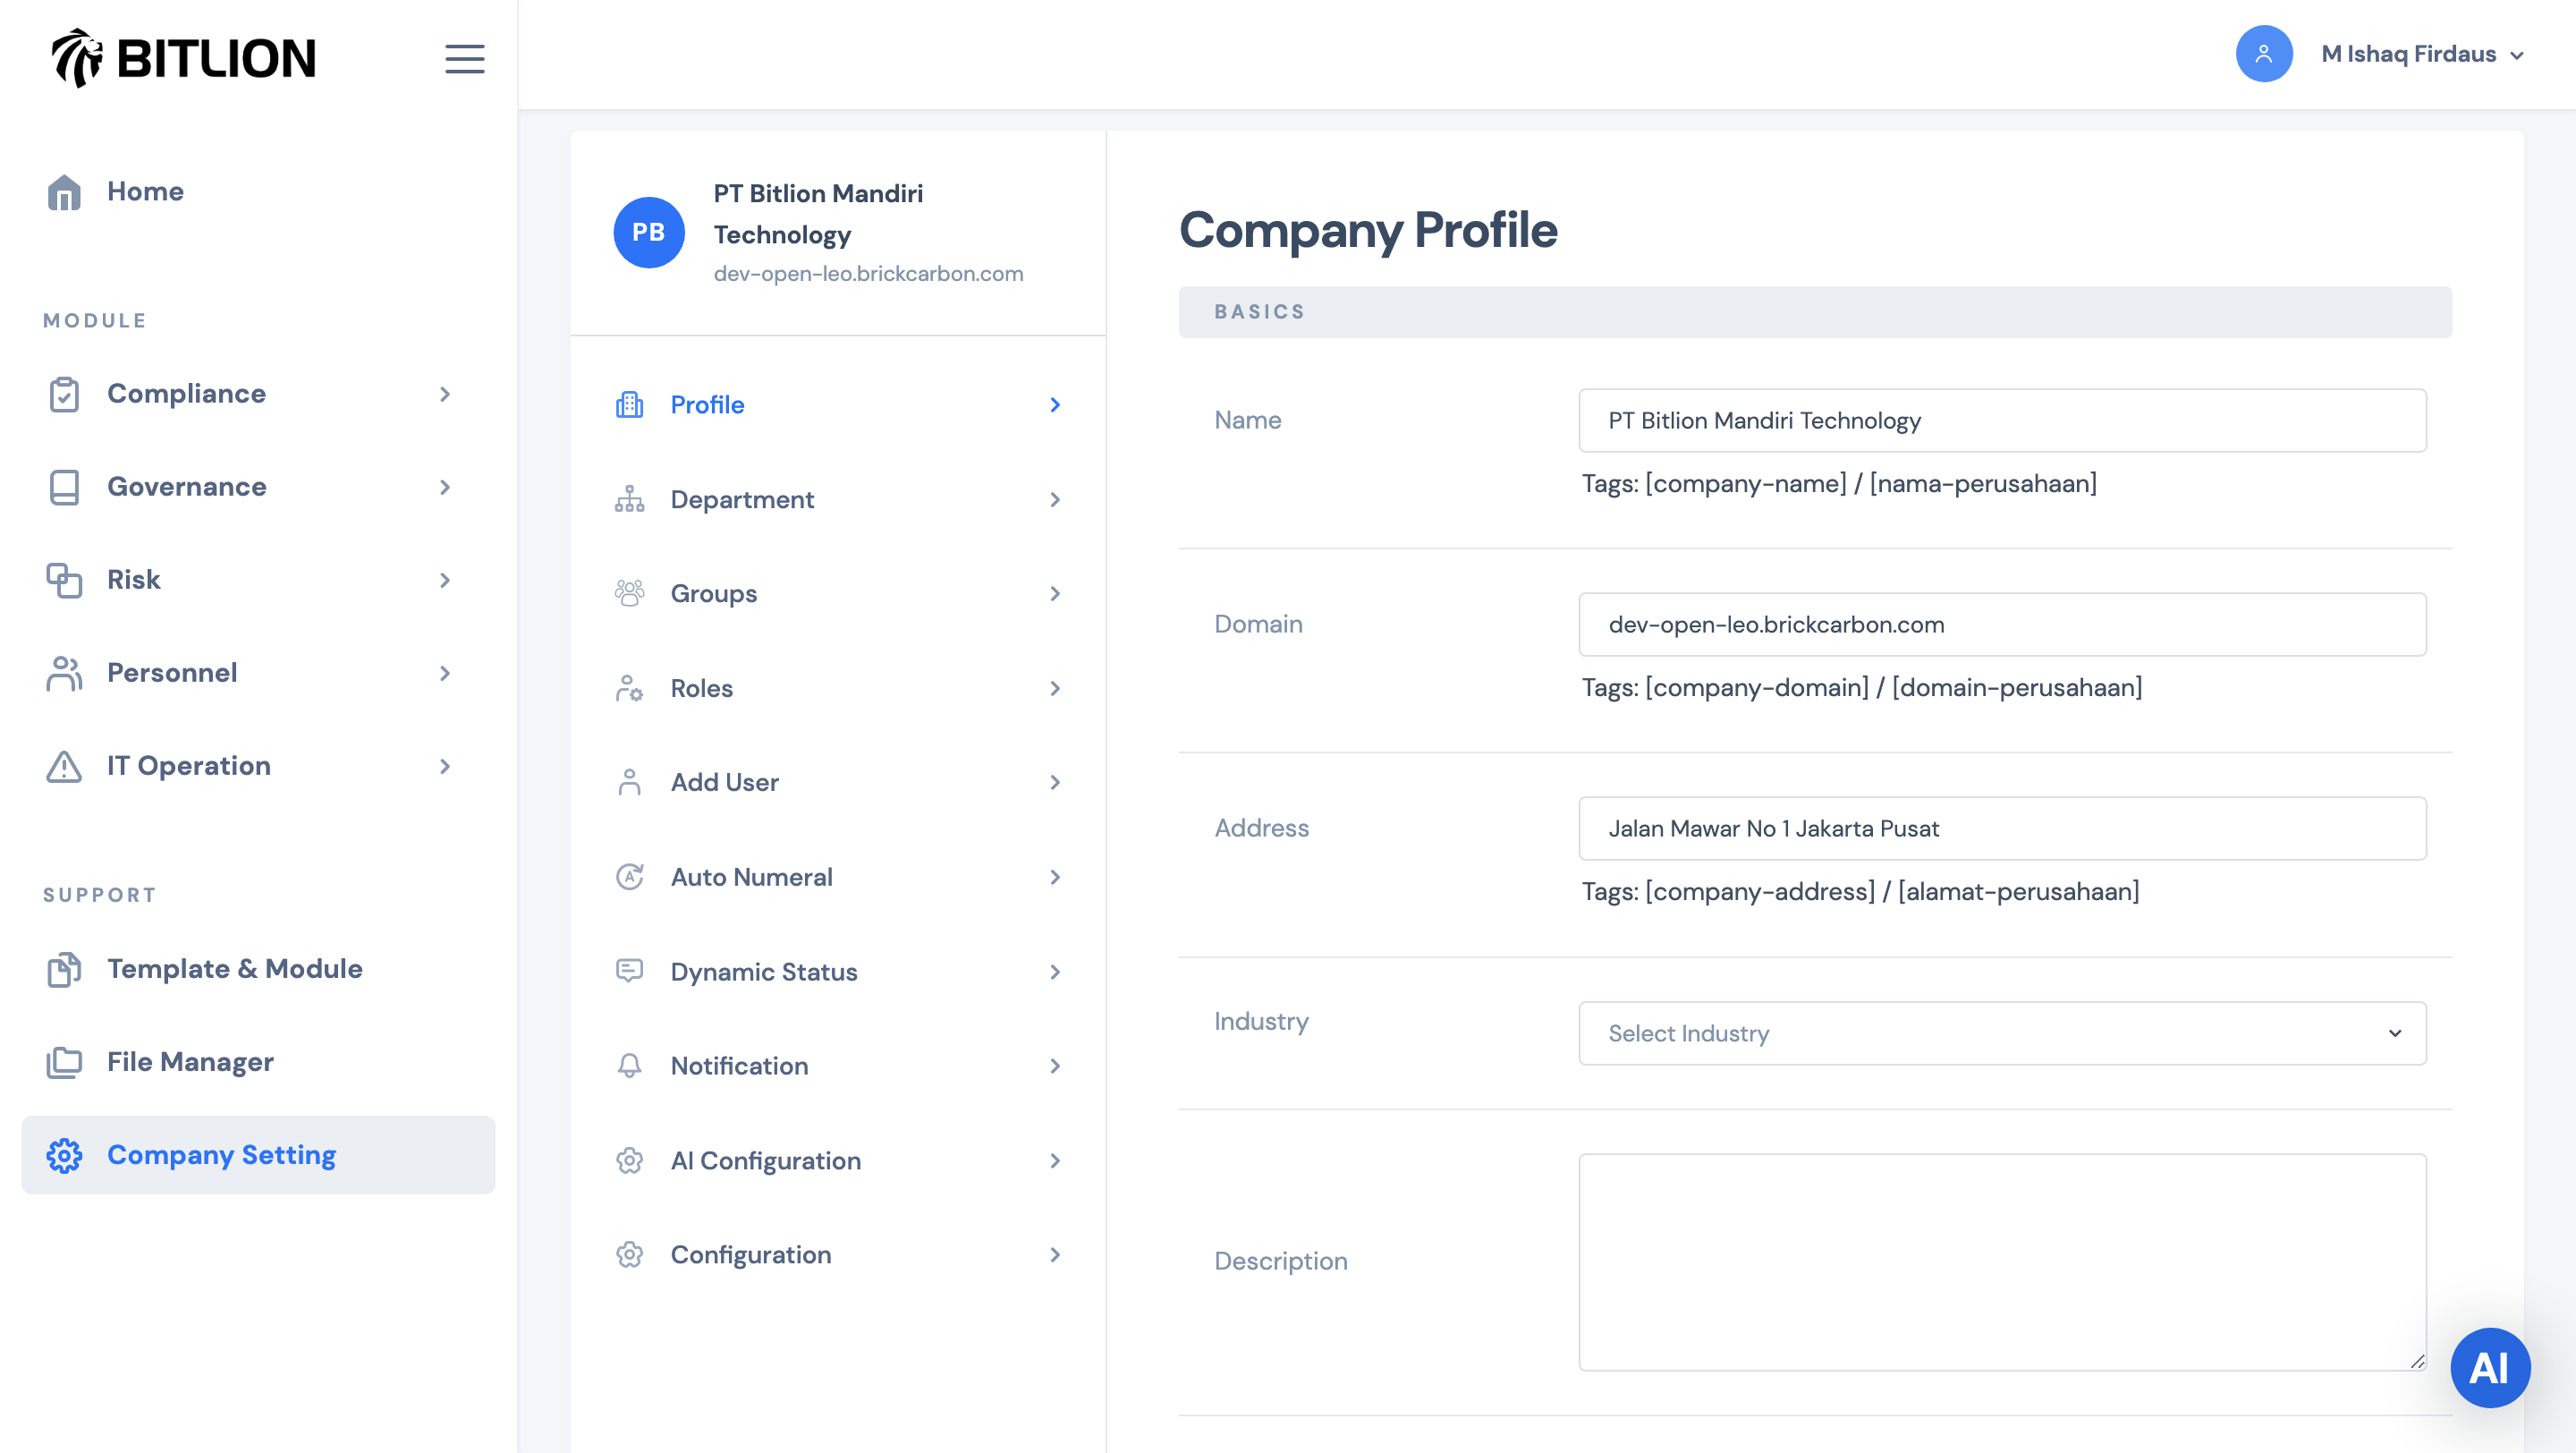Expand the IT Operation module chevron
The width and height of the screenshot is (2576, 1453).
coord(445,766)
